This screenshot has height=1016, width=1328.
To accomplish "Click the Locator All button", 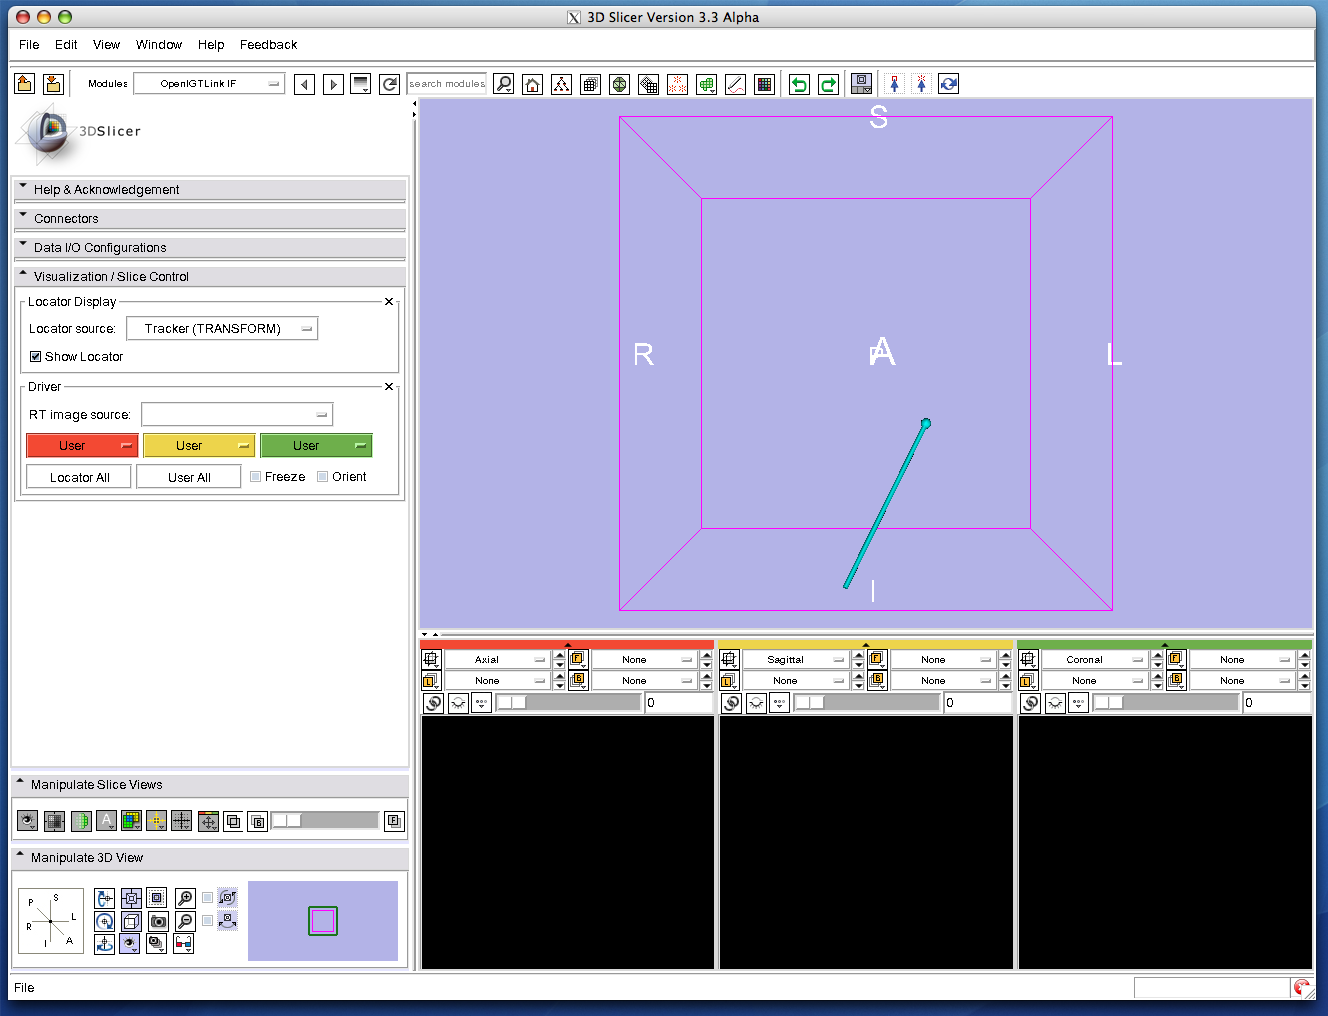I will [x=79, y=478].
